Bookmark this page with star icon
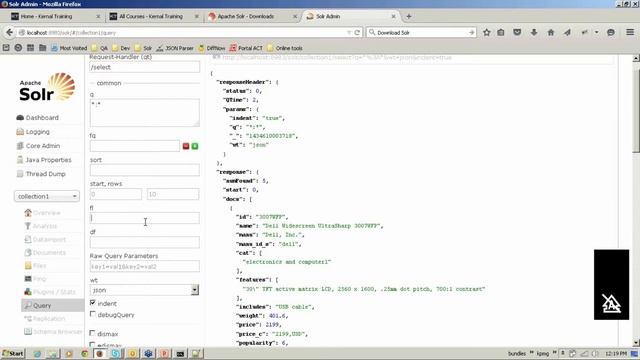The width and height of the screenshot is (640, 360). tap(487, 32)
